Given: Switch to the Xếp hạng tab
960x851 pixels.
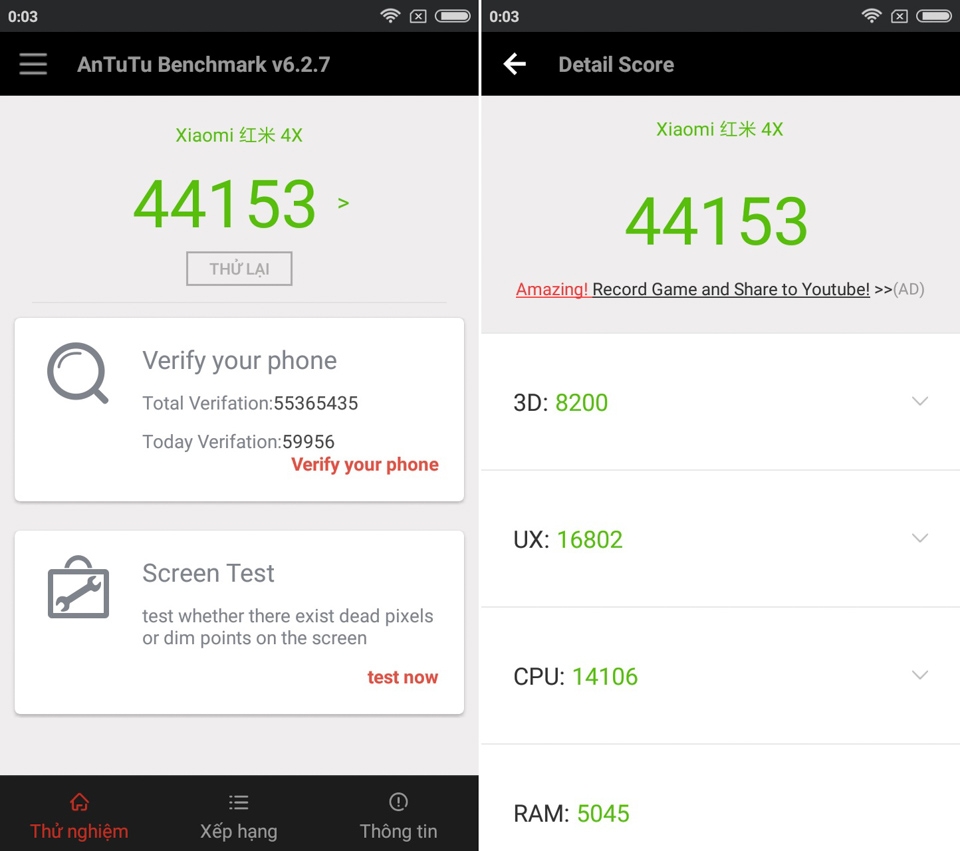Looking at the screenshot, I should click(x=238, y=814).
